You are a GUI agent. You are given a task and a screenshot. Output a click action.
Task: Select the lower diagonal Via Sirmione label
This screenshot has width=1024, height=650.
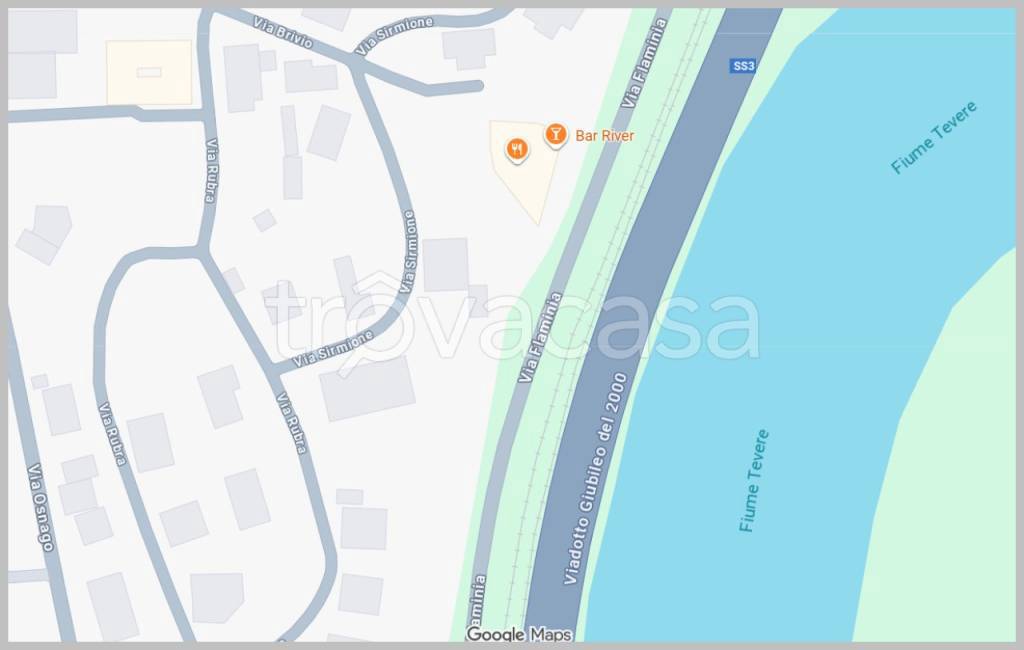click(332, 349)
